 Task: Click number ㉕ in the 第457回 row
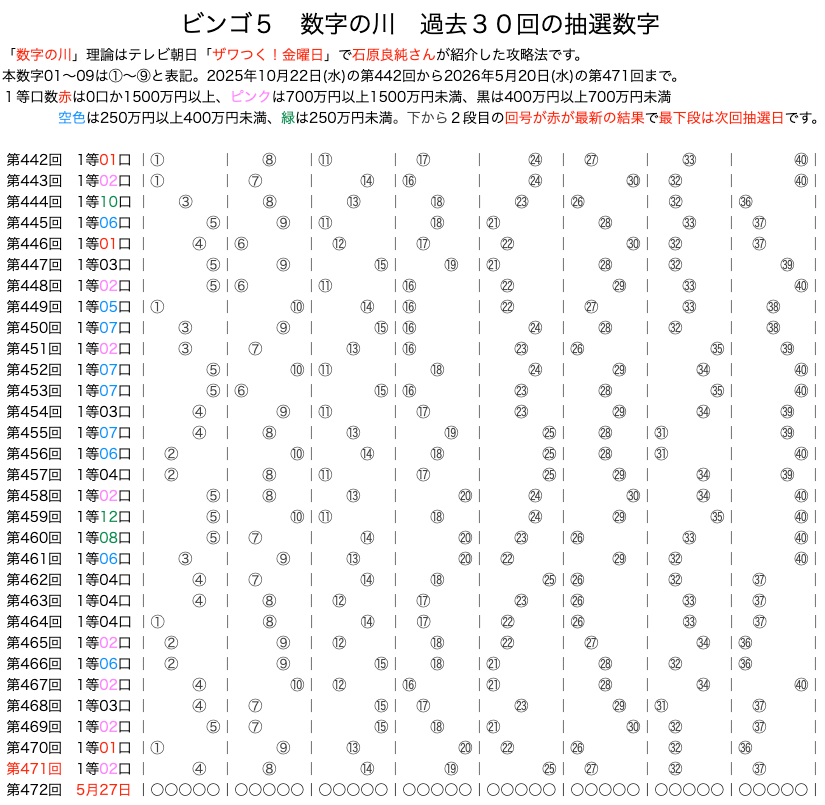pos(549,475)
